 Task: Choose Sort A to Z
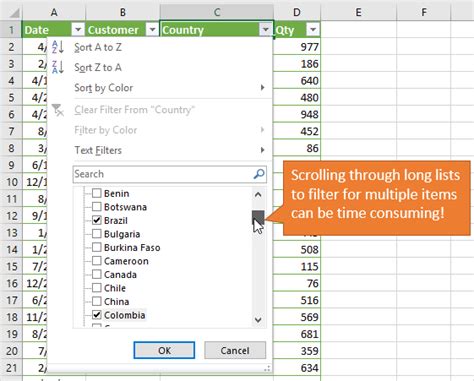click(x=160, y=47)
